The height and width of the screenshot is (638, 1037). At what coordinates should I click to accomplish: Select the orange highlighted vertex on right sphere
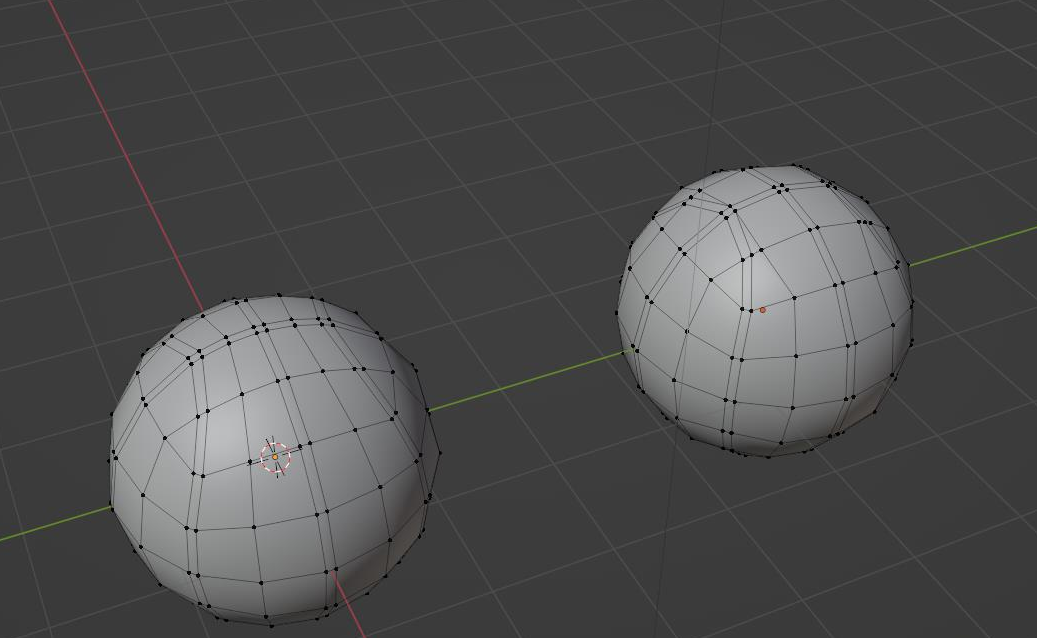point(762,310)
